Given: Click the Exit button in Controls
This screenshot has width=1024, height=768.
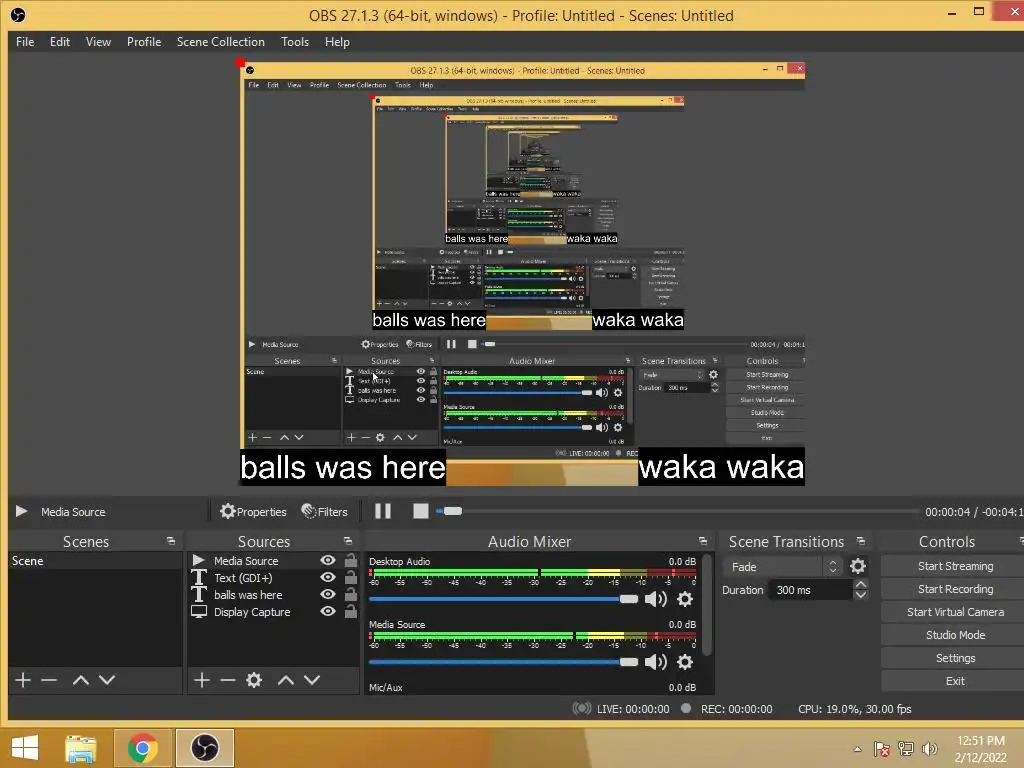Looking at the screenshot, I should pyautogui.click(x=955, y=681).
